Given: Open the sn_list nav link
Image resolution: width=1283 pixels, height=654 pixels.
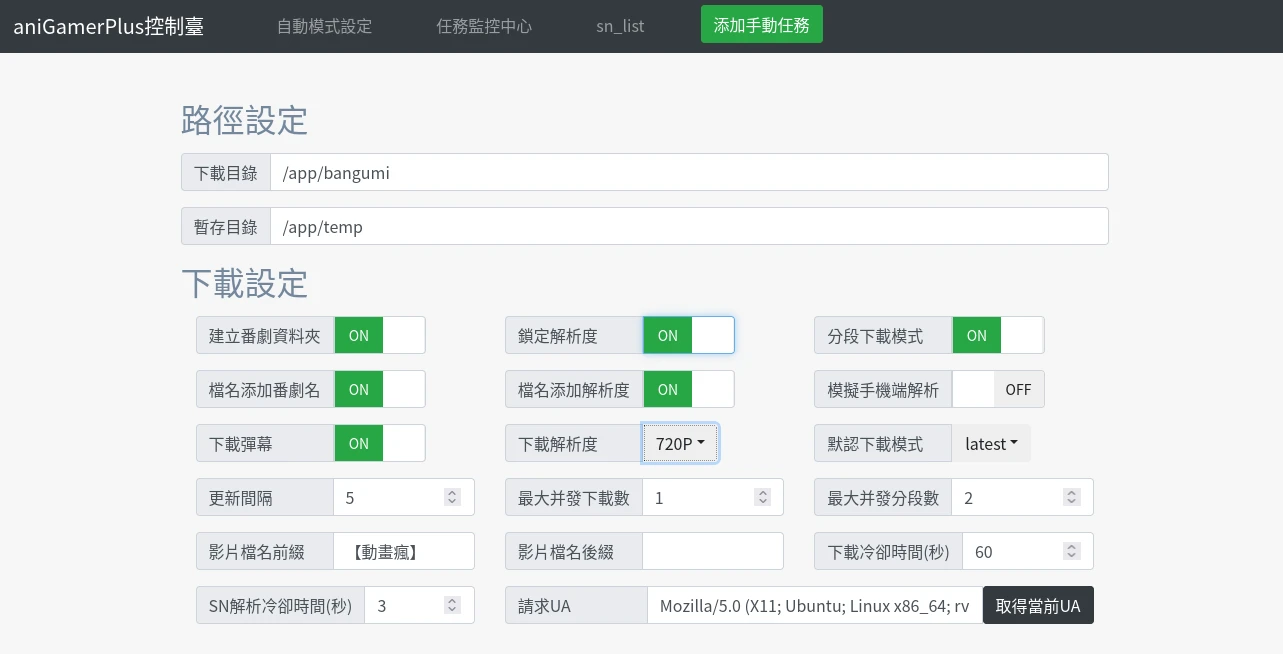Looking at the screenshot, I should pos(620,26).
